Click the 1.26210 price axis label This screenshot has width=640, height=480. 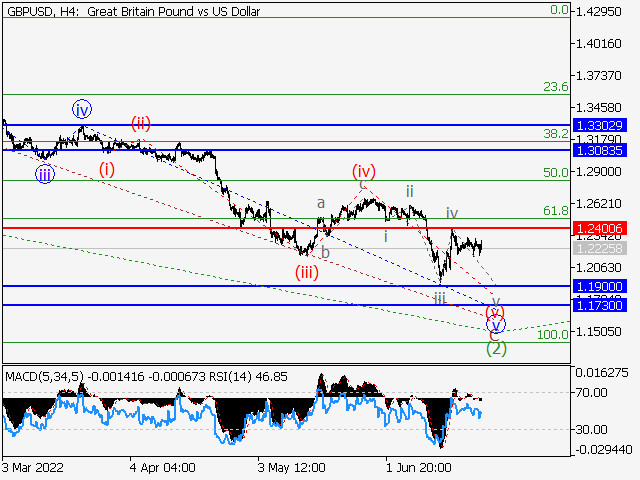[599, 203]
